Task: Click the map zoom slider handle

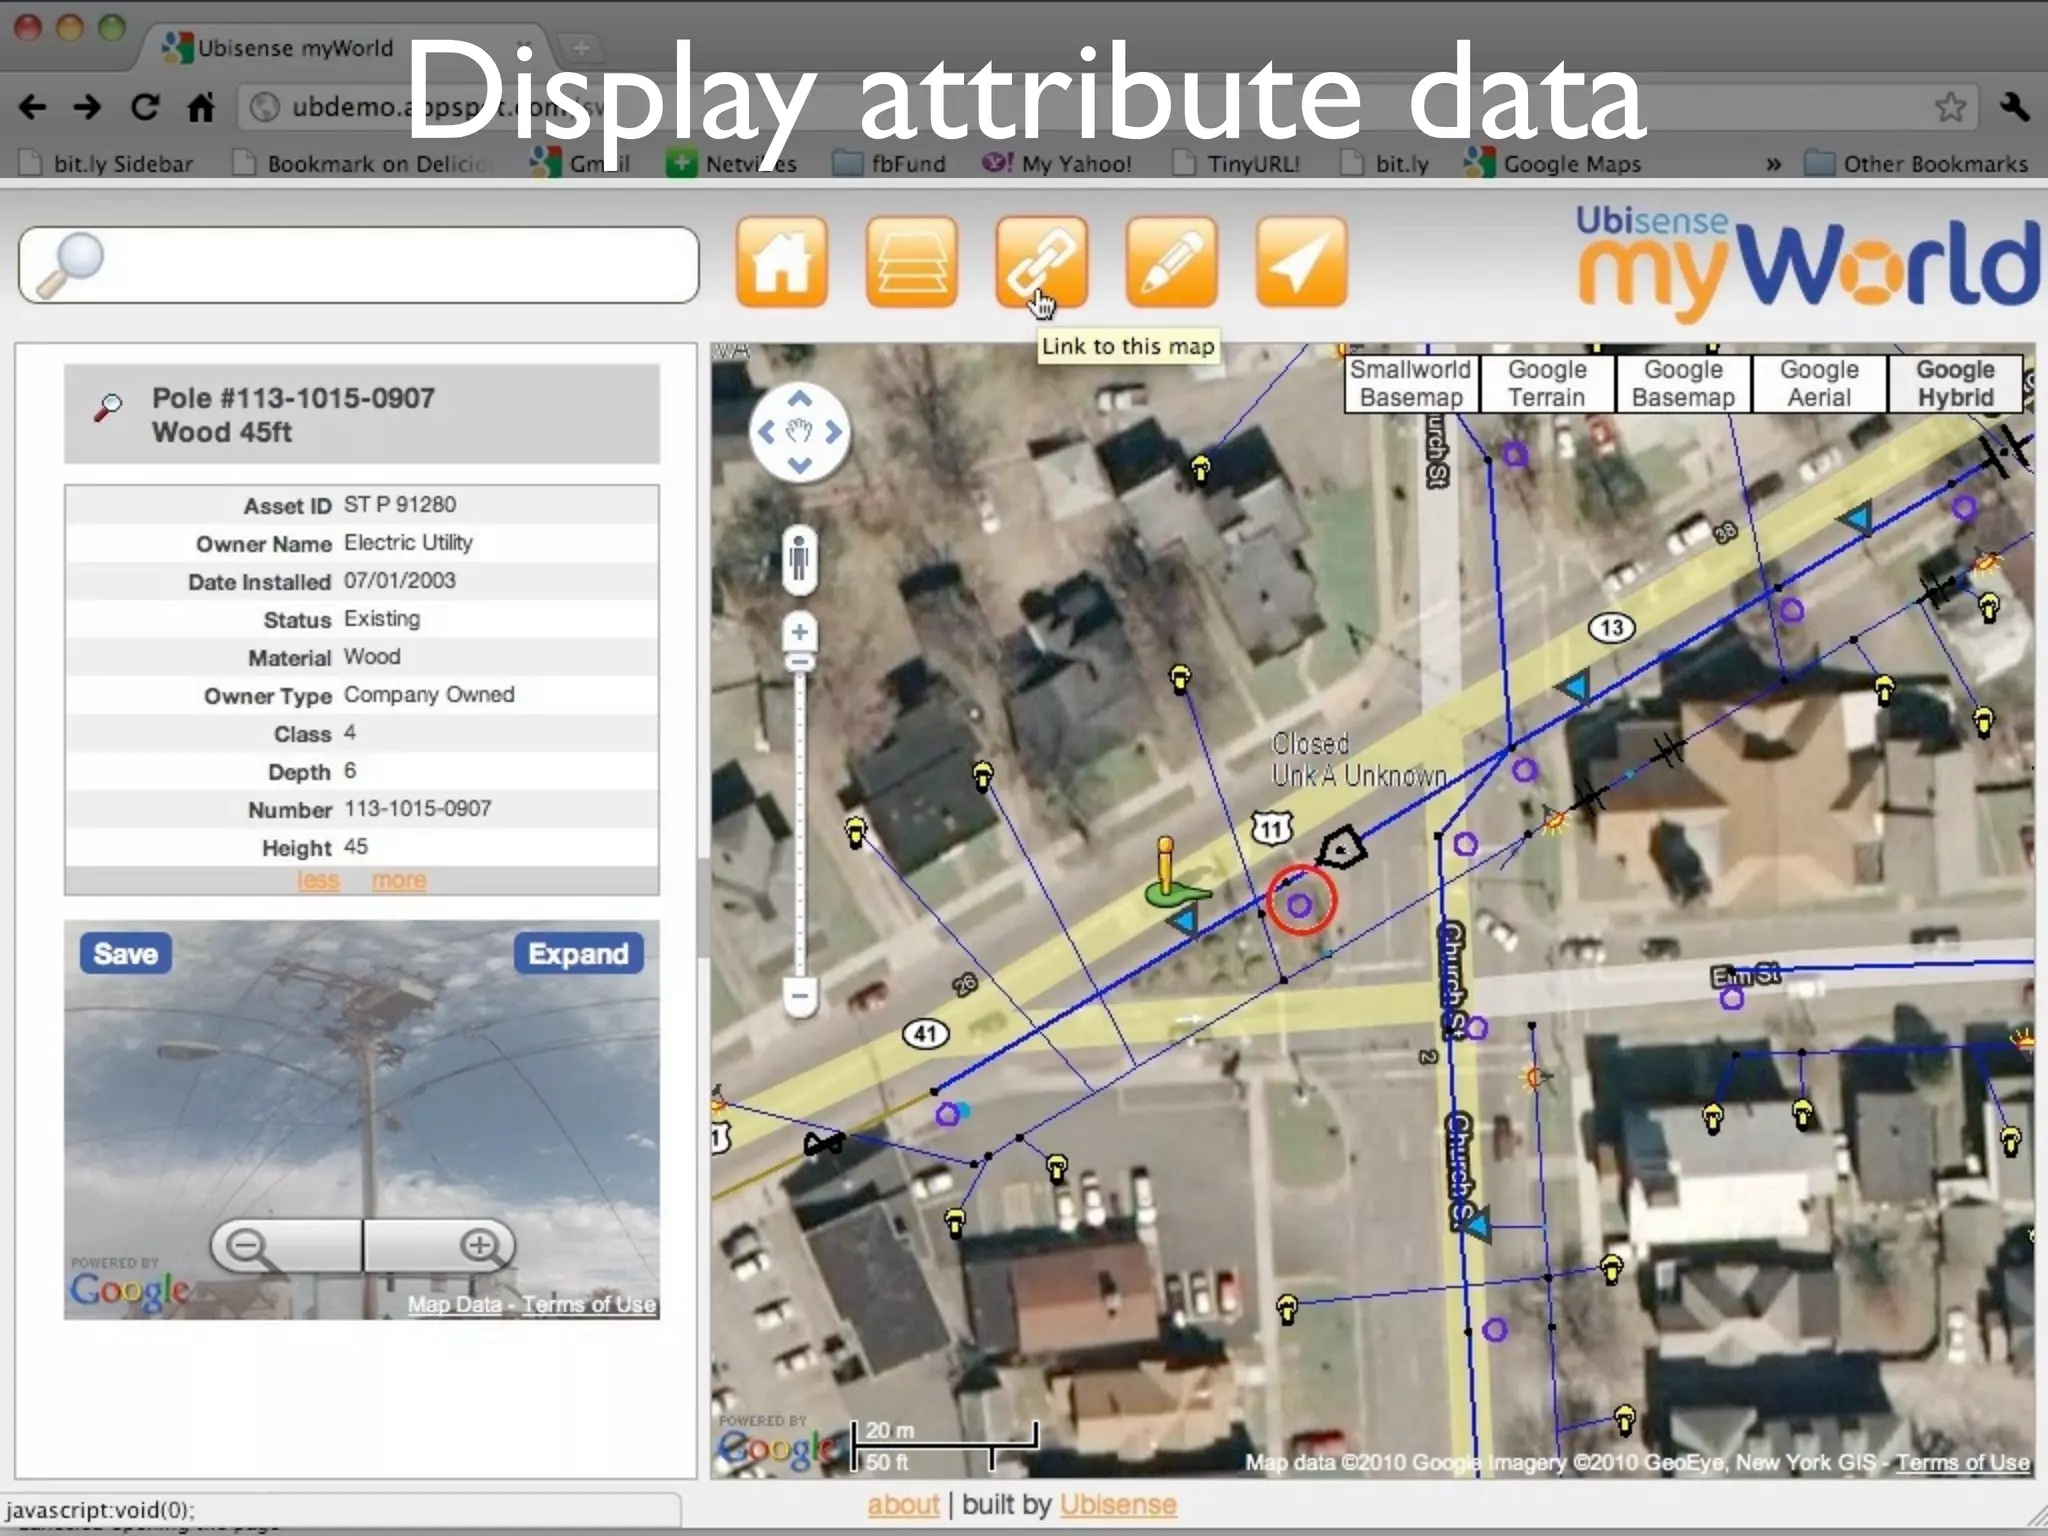Action: pos(799,662)
